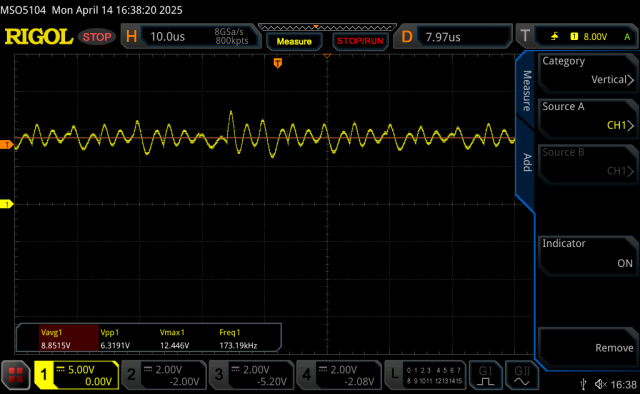Select the Measure side tab
Viewport: 640px width, 394px height.
527,91
